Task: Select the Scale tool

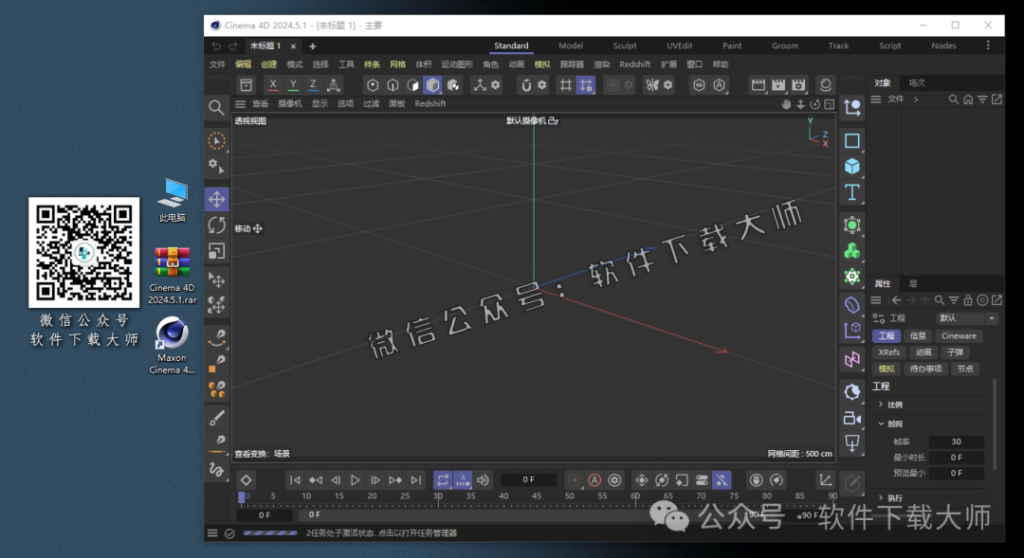Action: point(217,252)
